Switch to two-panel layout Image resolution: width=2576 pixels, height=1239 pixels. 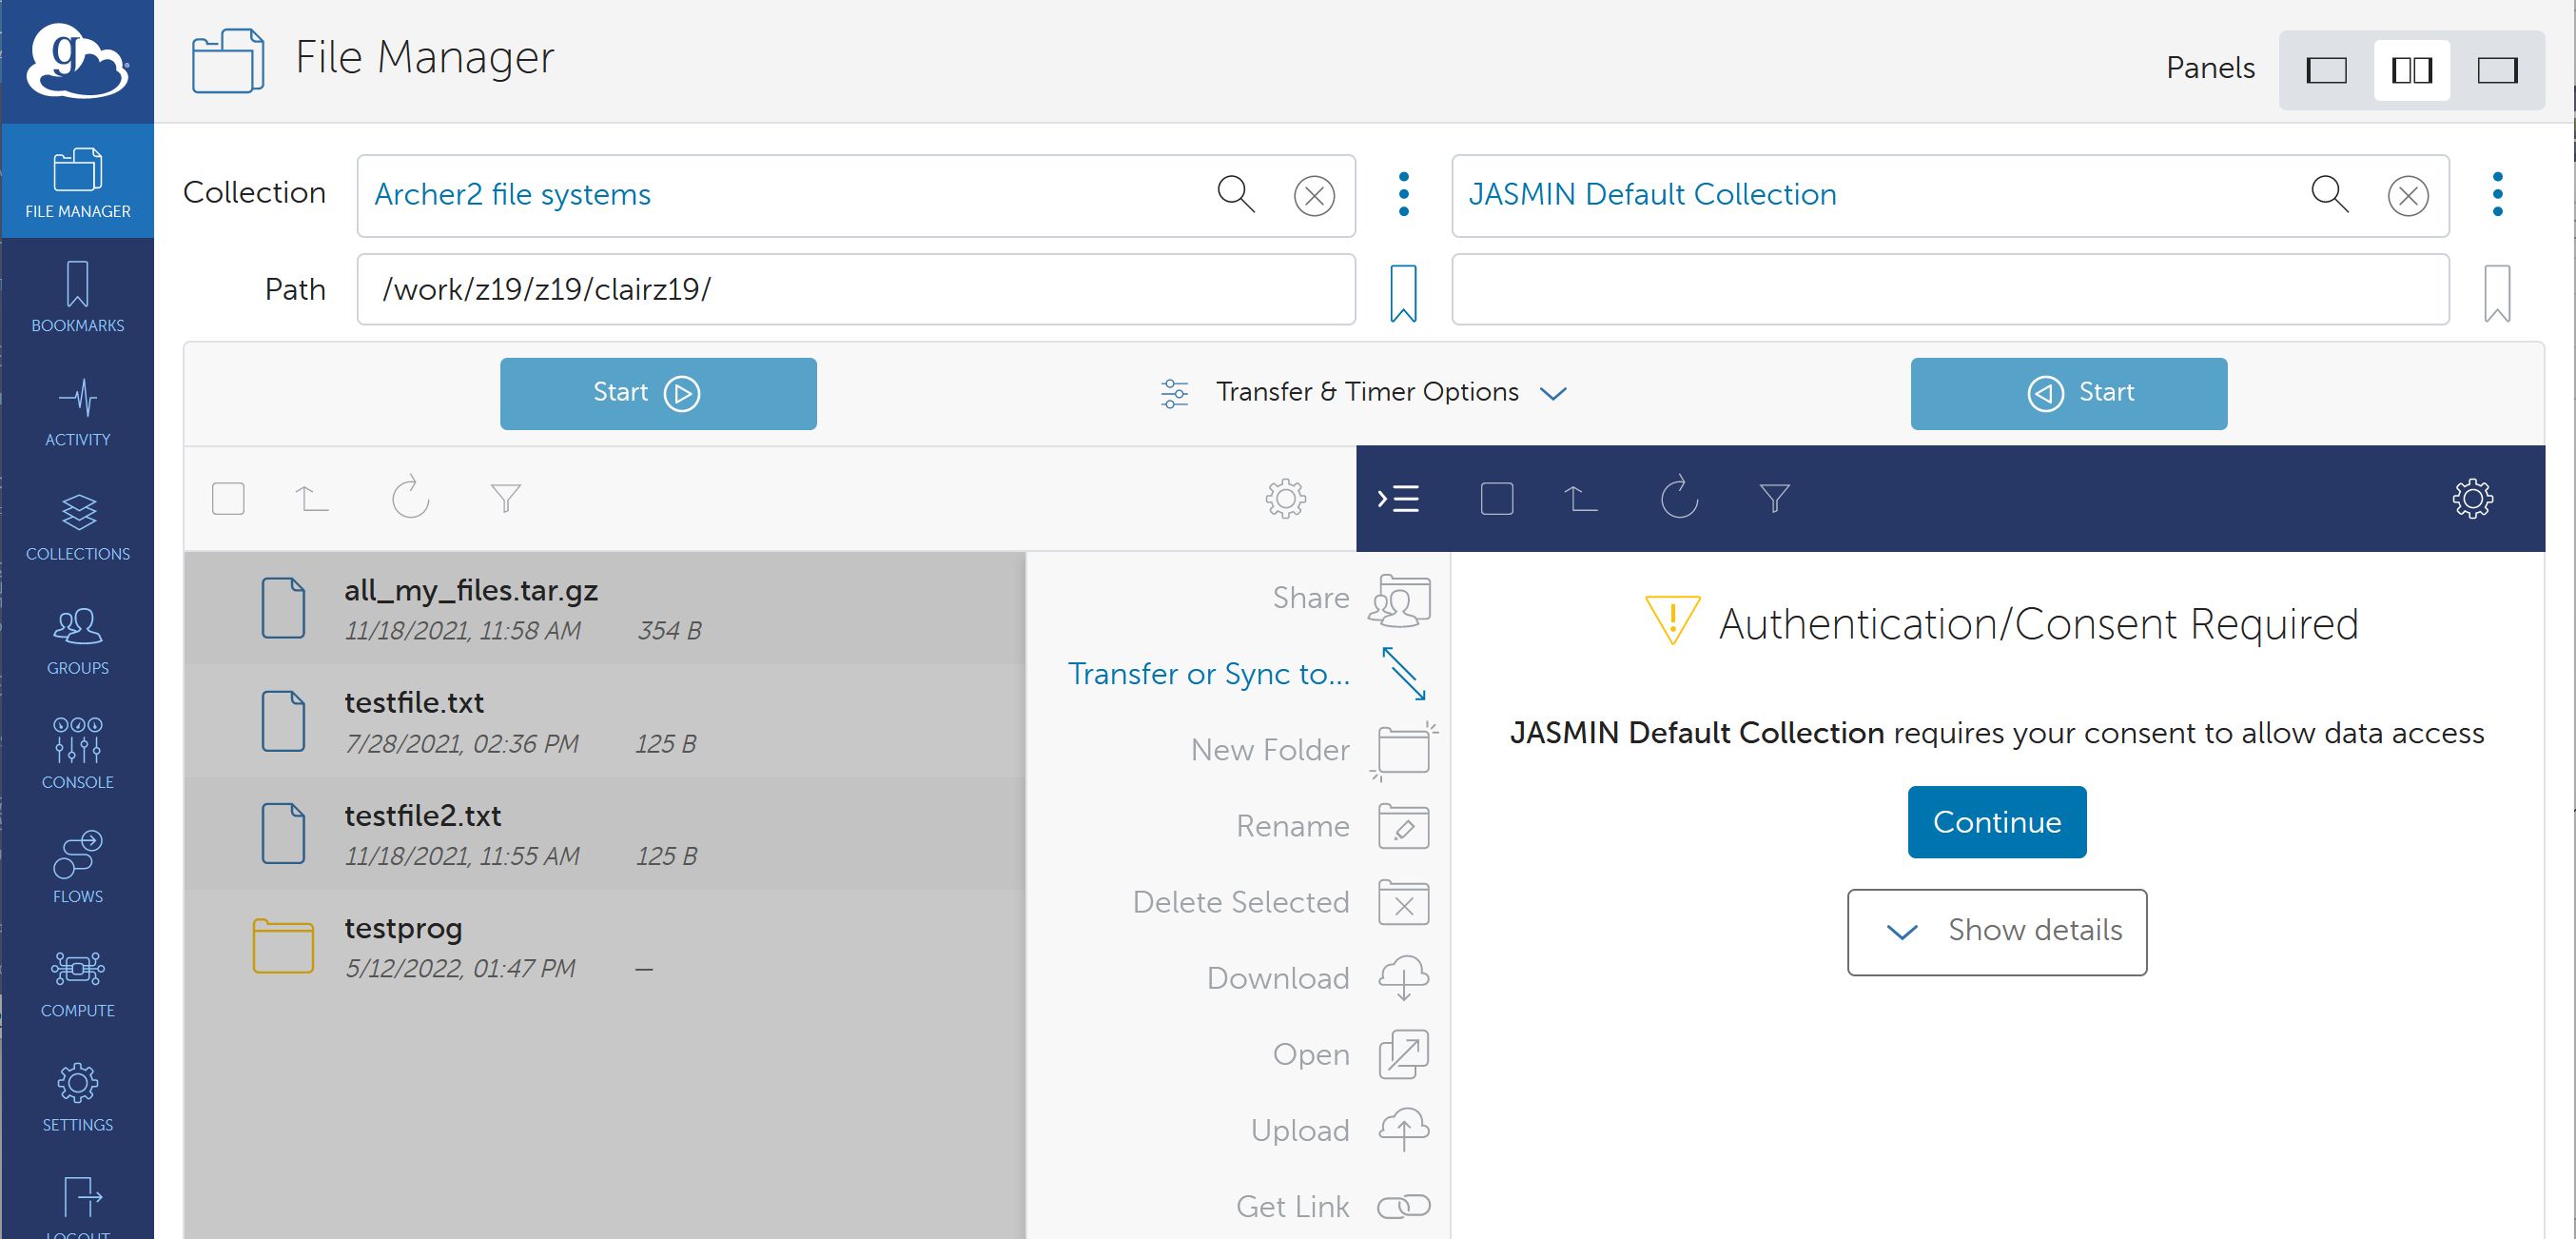[2412, 70]
